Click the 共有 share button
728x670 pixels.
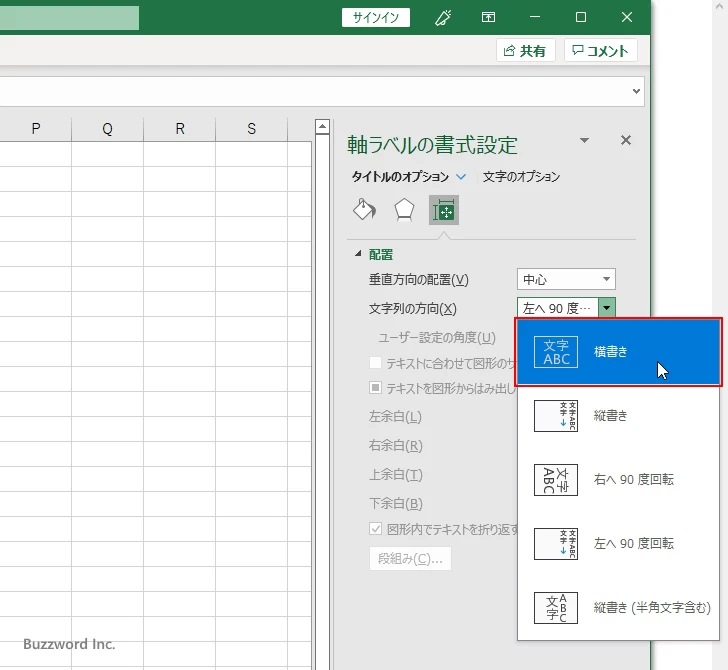coord(526,51)
